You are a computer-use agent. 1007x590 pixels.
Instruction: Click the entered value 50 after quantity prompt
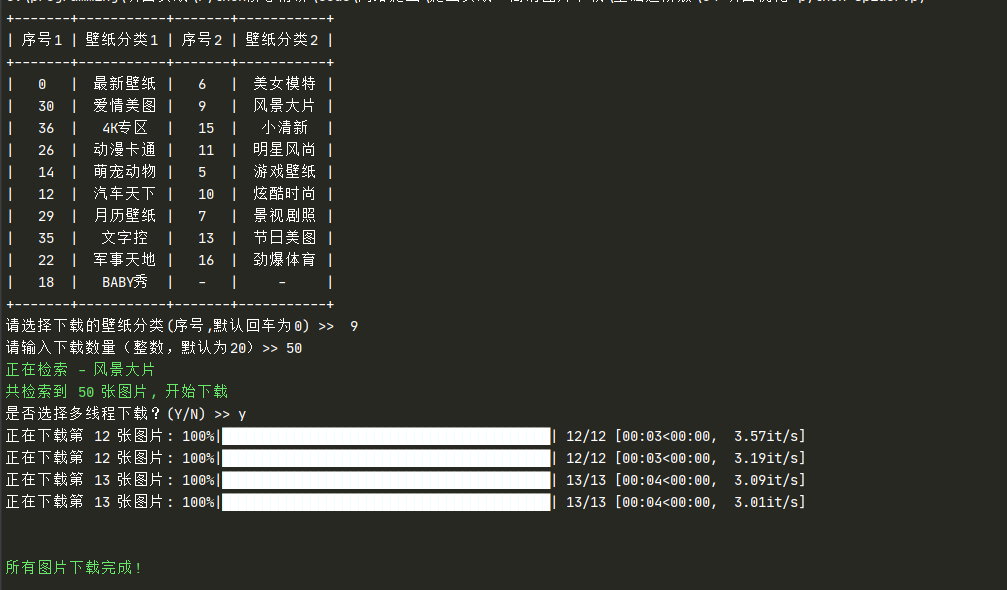coord(294,348)
